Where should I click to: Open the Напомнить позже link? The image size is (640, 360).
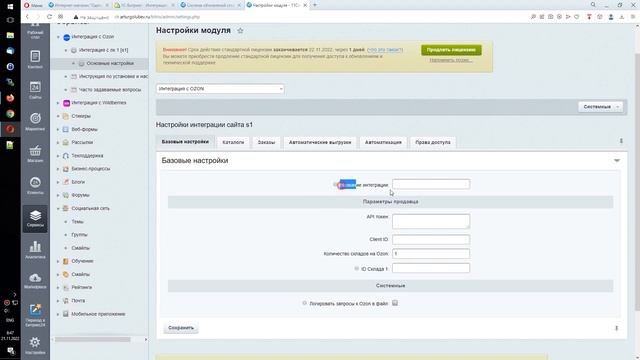451,60
